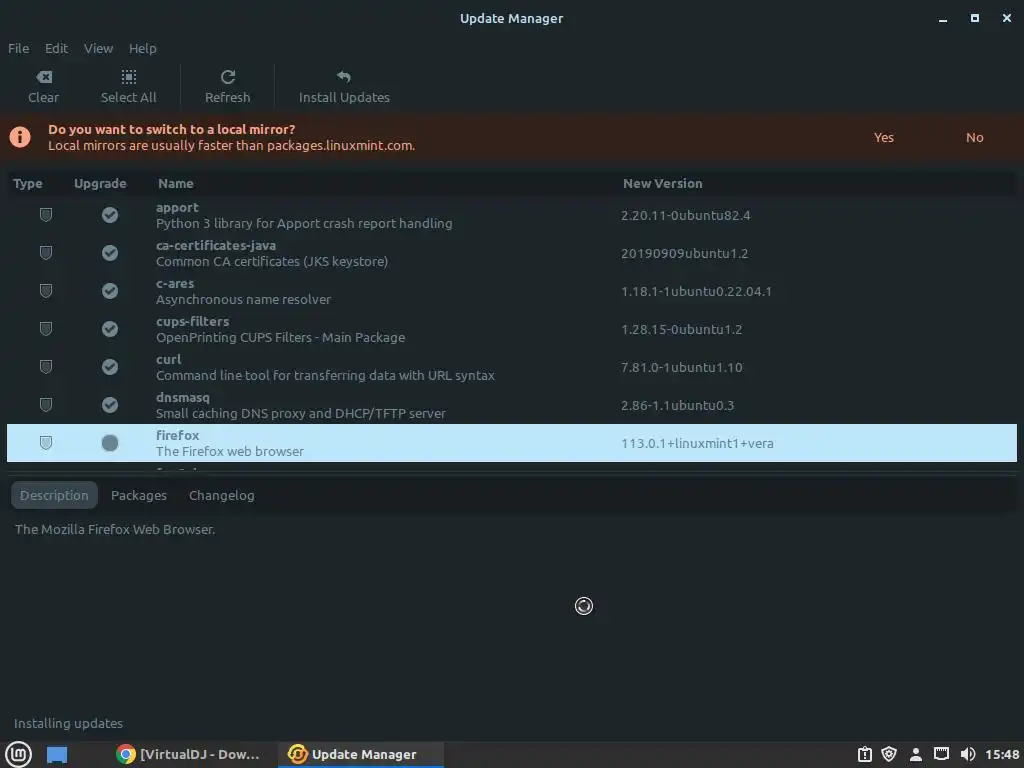Open the View menu
Image resolution: width=1024 pixels, height=768 pixels.
[99, 48]
